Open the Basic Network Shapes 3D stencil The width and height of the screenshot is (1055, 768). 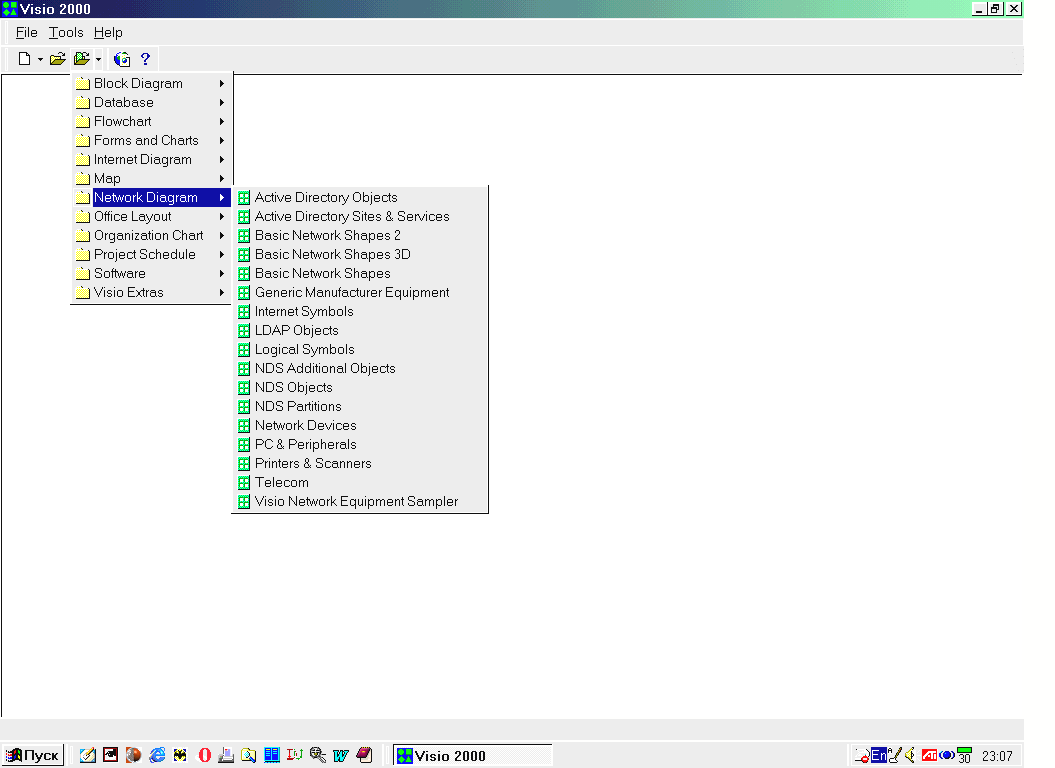[359, 254]
